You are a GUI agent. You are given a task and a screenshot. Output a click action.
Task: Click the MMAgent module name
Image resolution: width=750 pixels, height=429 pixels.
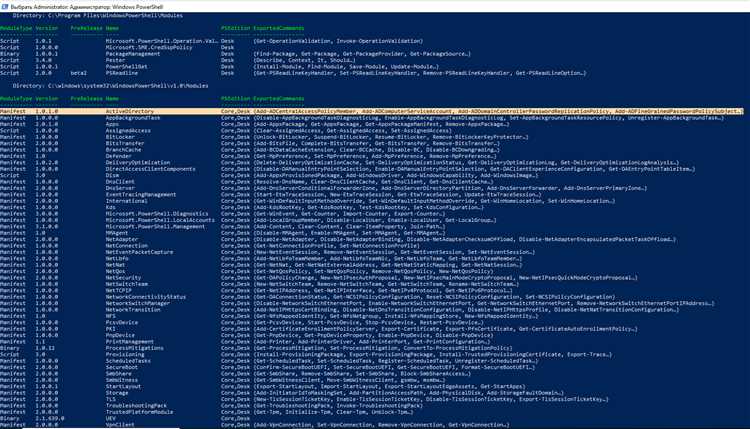coord(117,233)
